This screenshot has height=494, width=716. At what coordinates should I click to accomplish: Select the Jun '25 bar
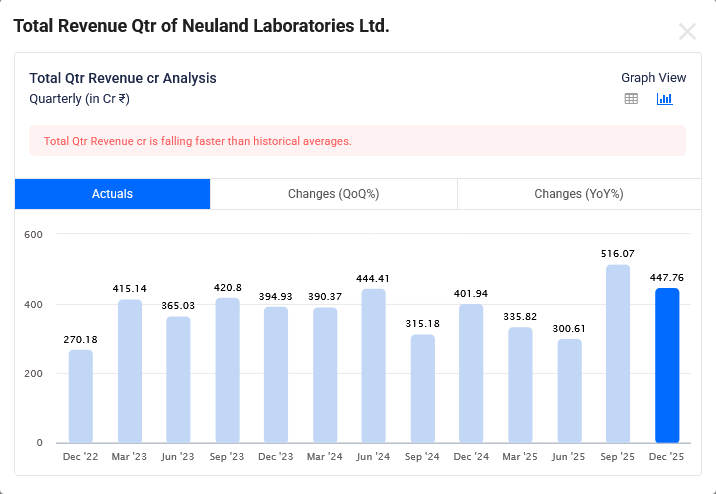[x=569, y=391]
